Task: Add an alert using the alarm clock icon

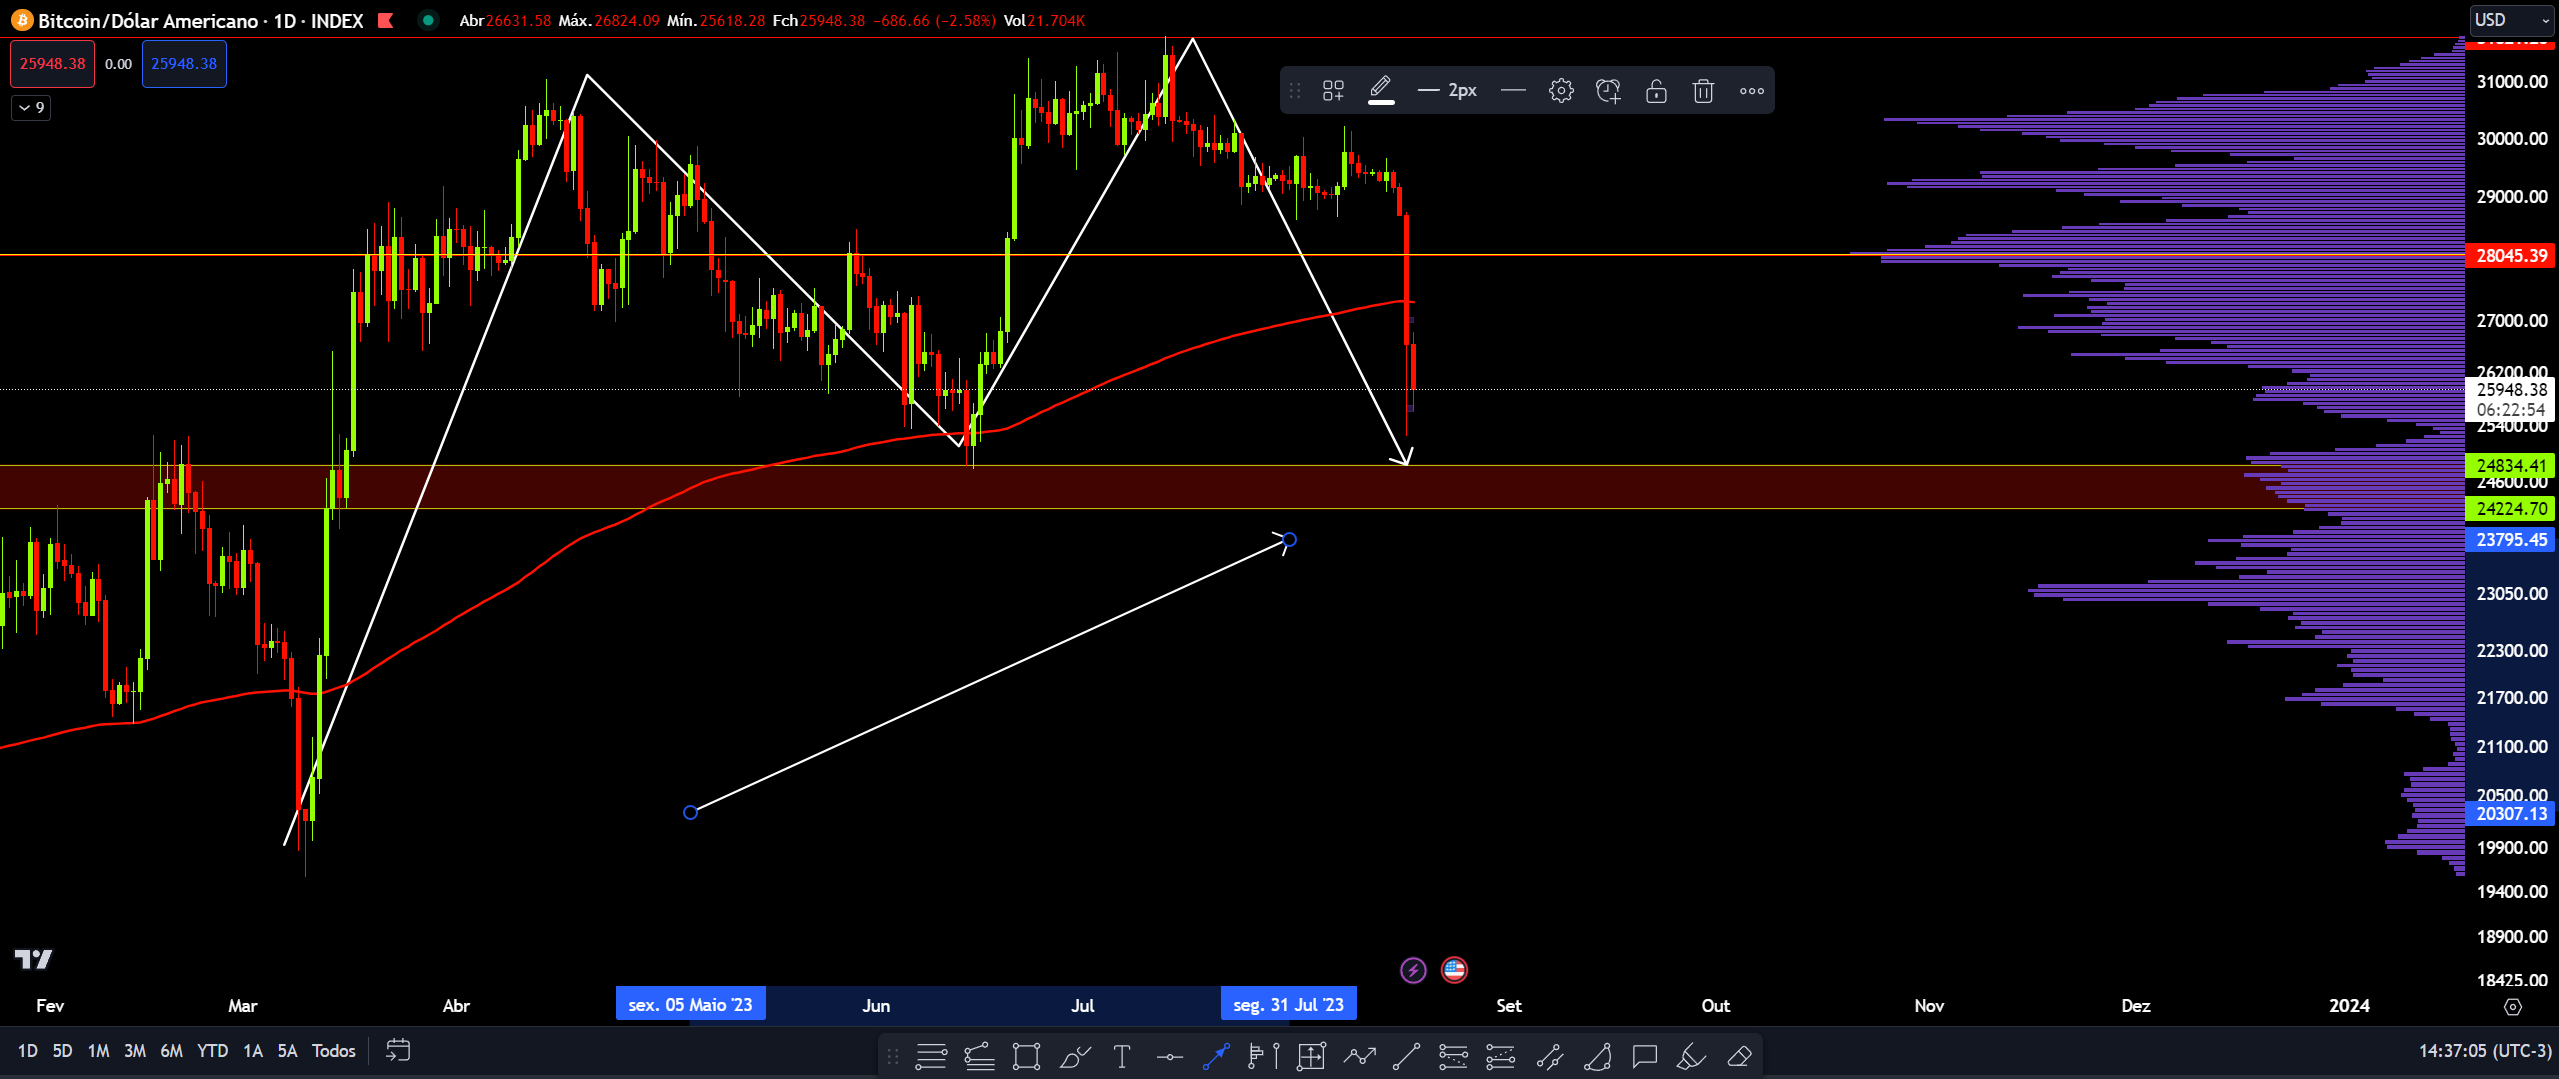Action: coord(1608,91)
